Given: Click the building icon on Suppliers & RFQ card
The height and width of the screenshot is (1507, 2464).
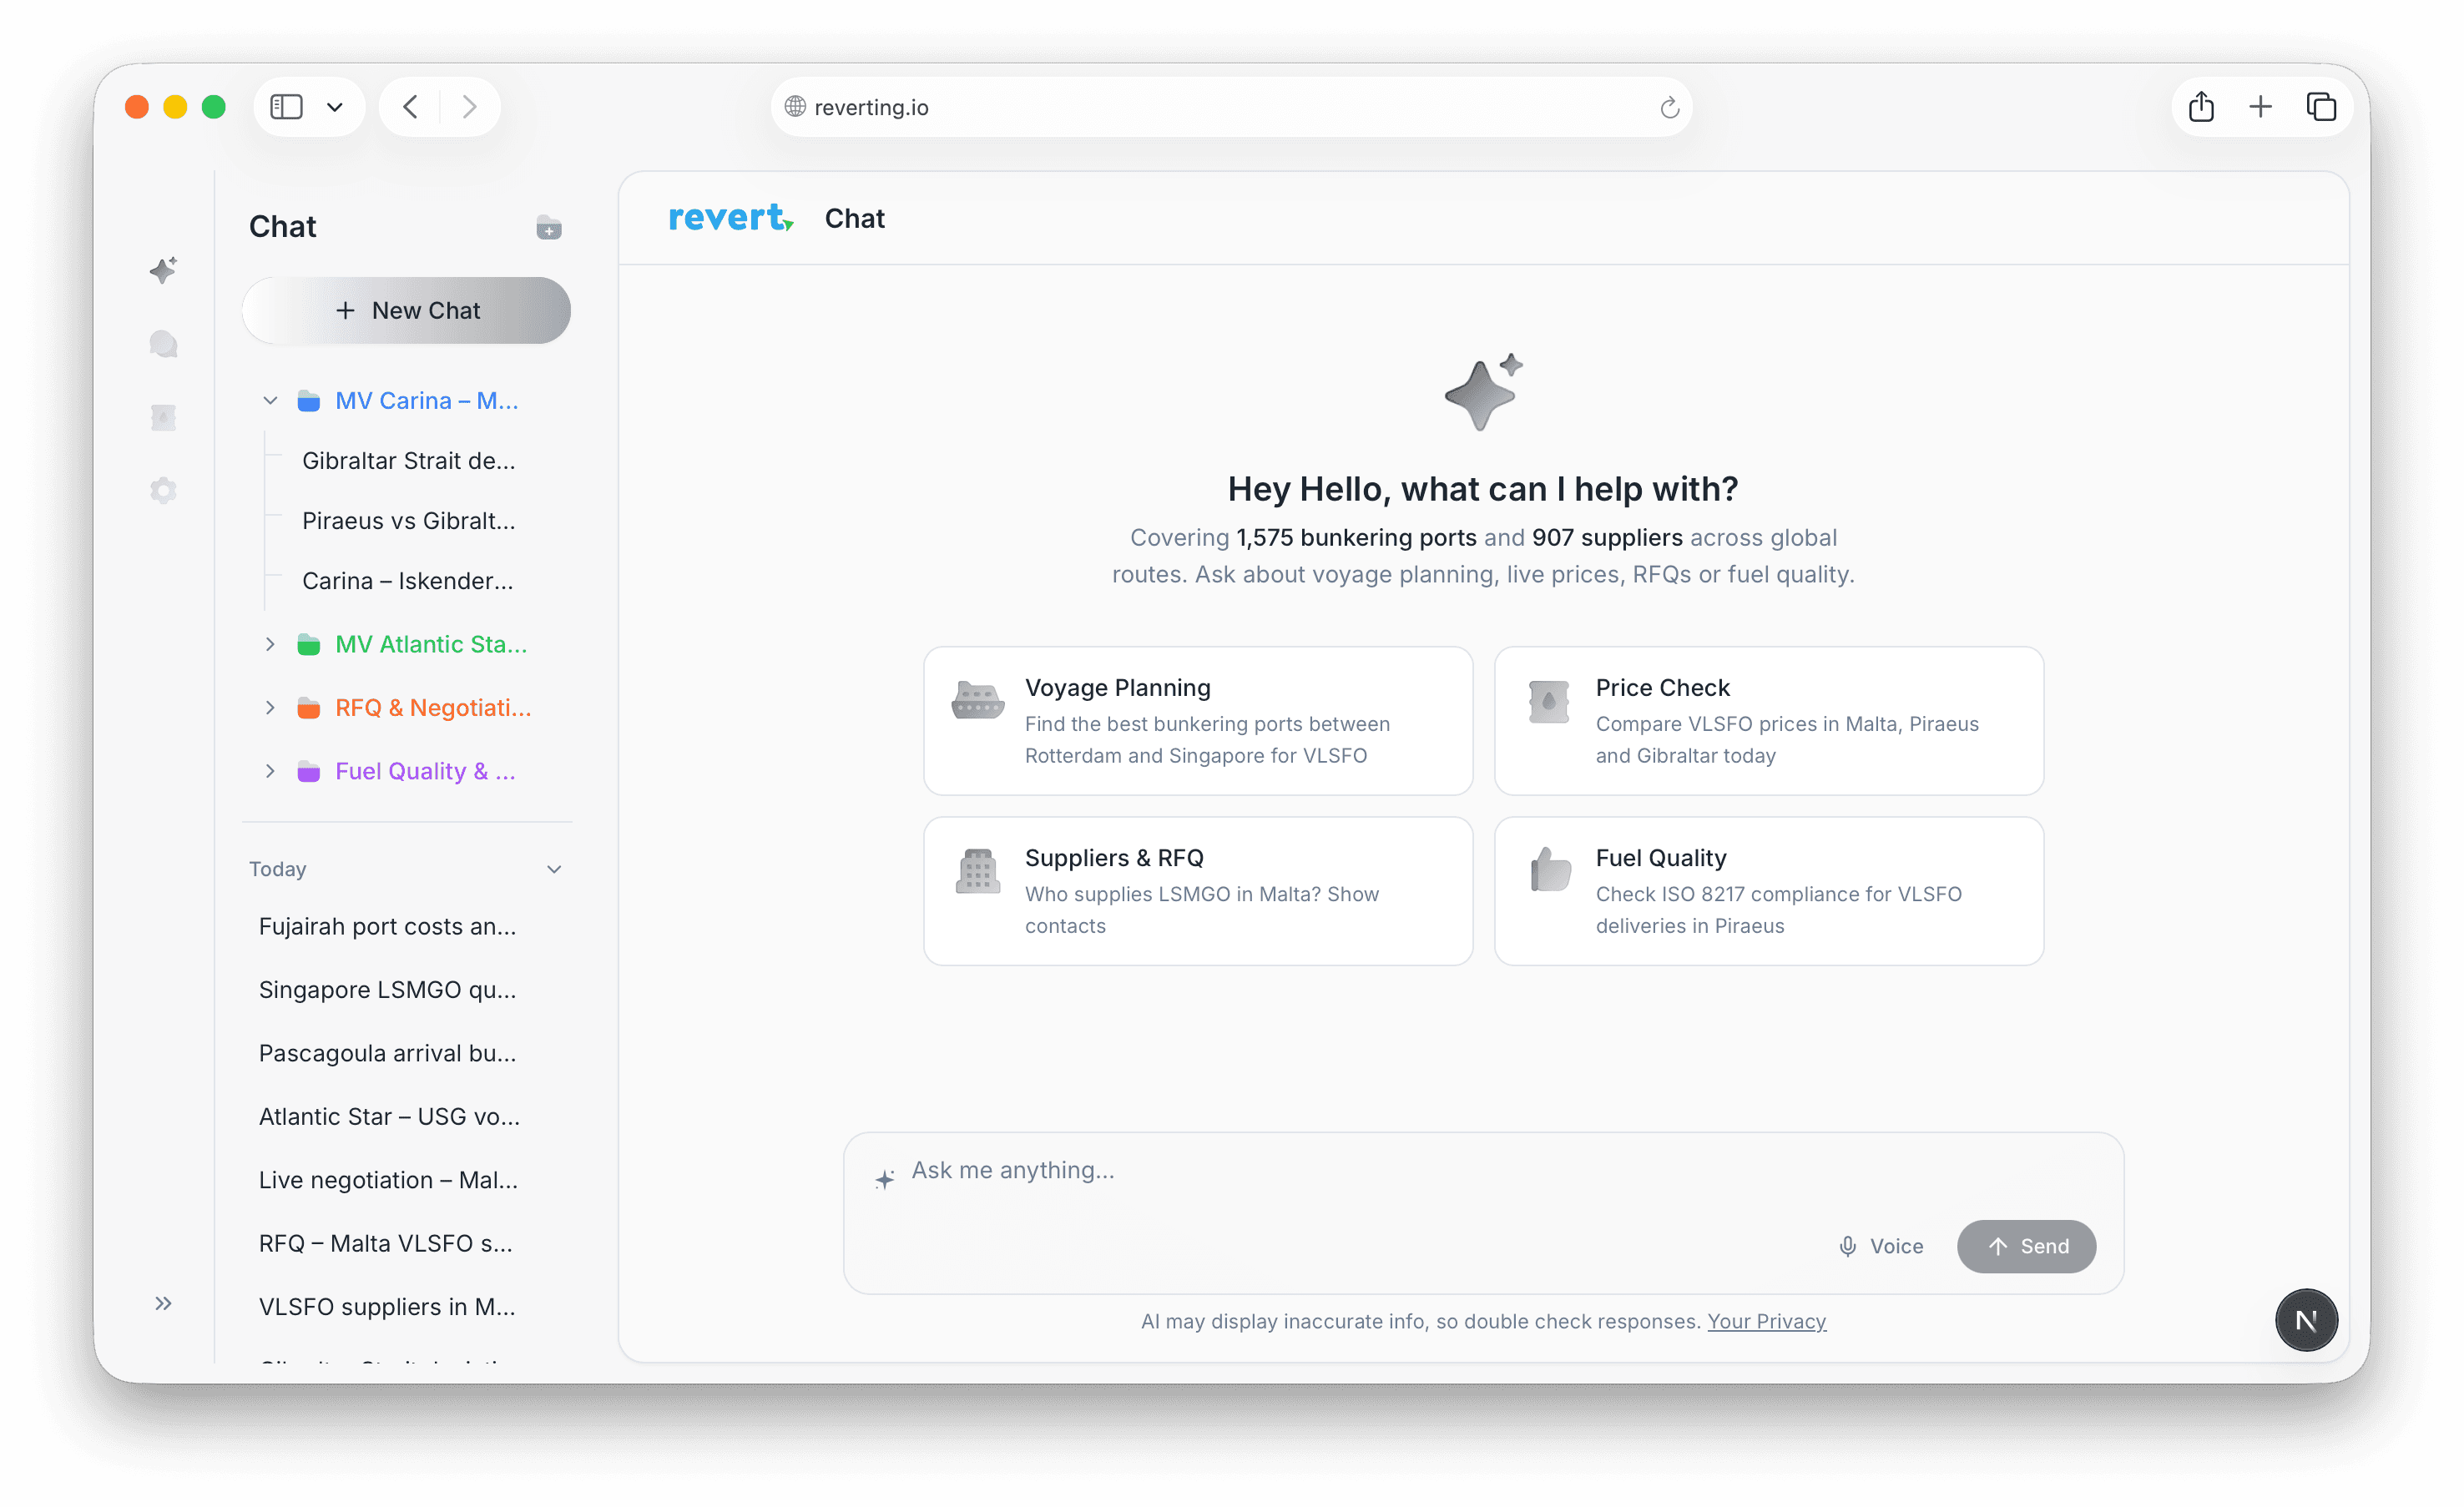Looking at the screenshot, I should coord(977,871).
